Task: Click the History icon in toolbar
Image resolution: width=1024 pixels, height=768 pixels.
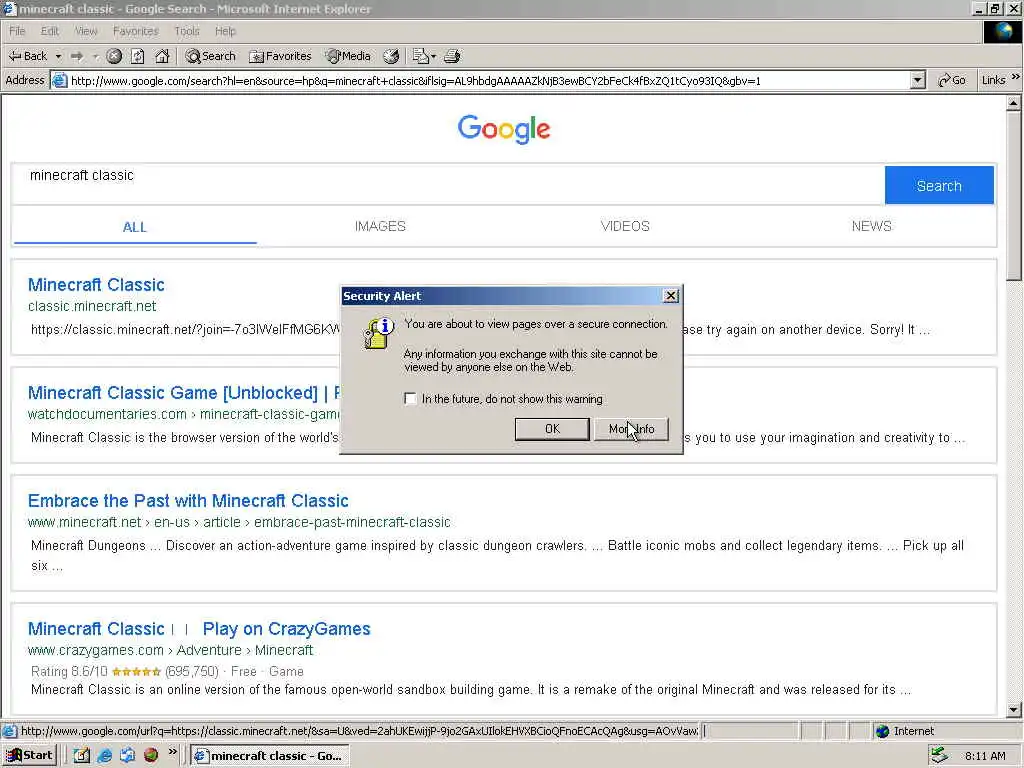Action: coord(391,57)
